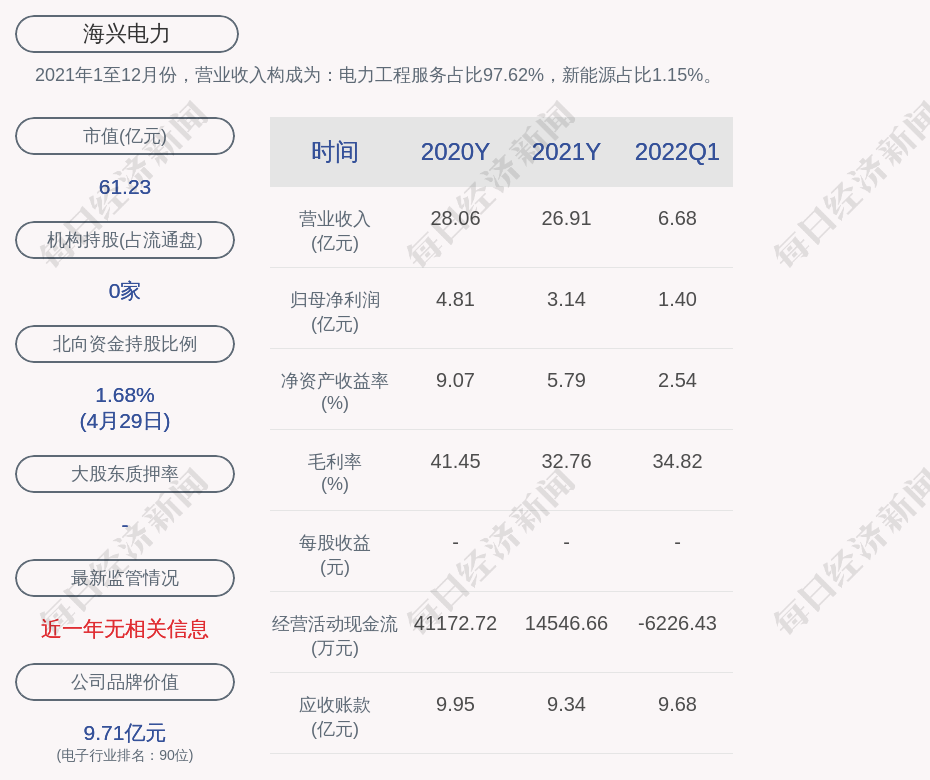The width and height of the screenshot is (930, 780).
Task: Select the ROE value 9.07
Action: [x=456, y=380]
